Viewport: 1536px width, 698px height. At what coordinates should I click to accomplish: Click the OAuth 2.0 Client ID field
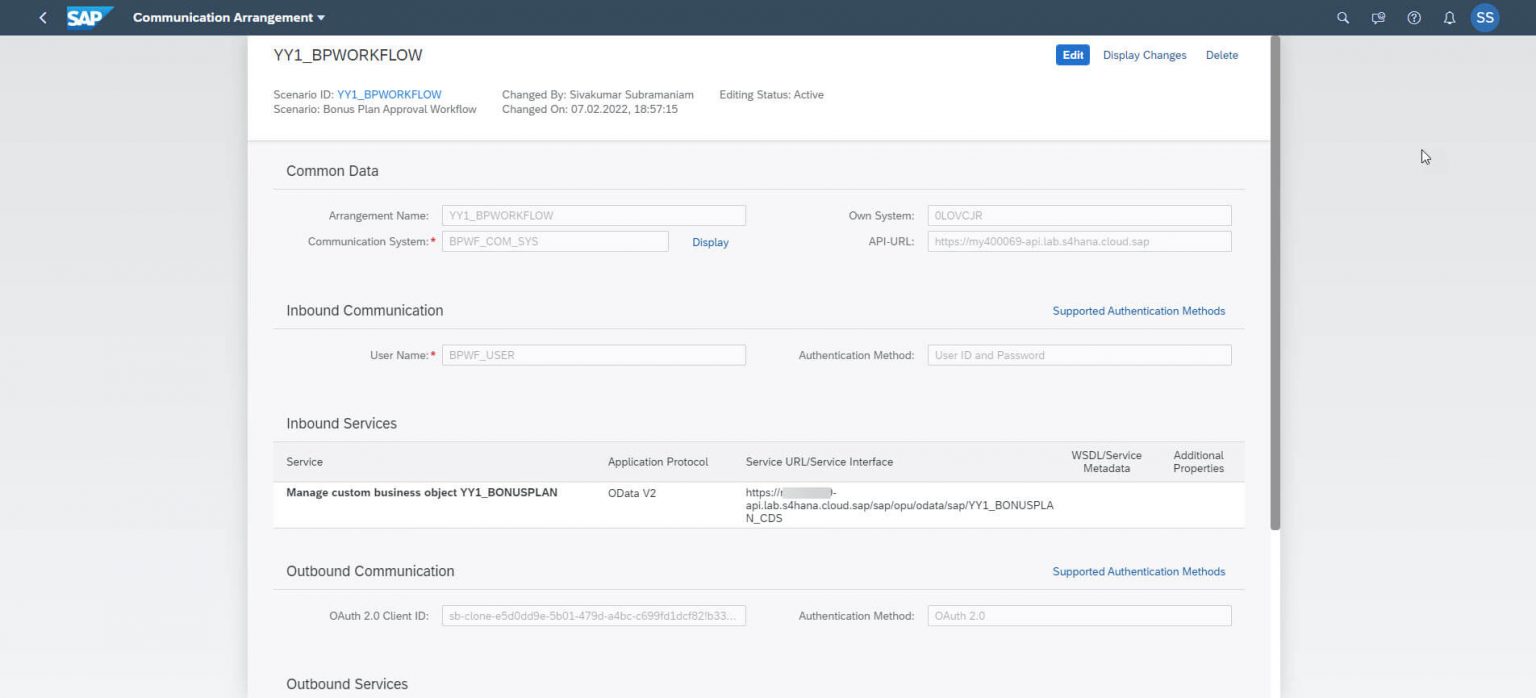coord(593,615)
